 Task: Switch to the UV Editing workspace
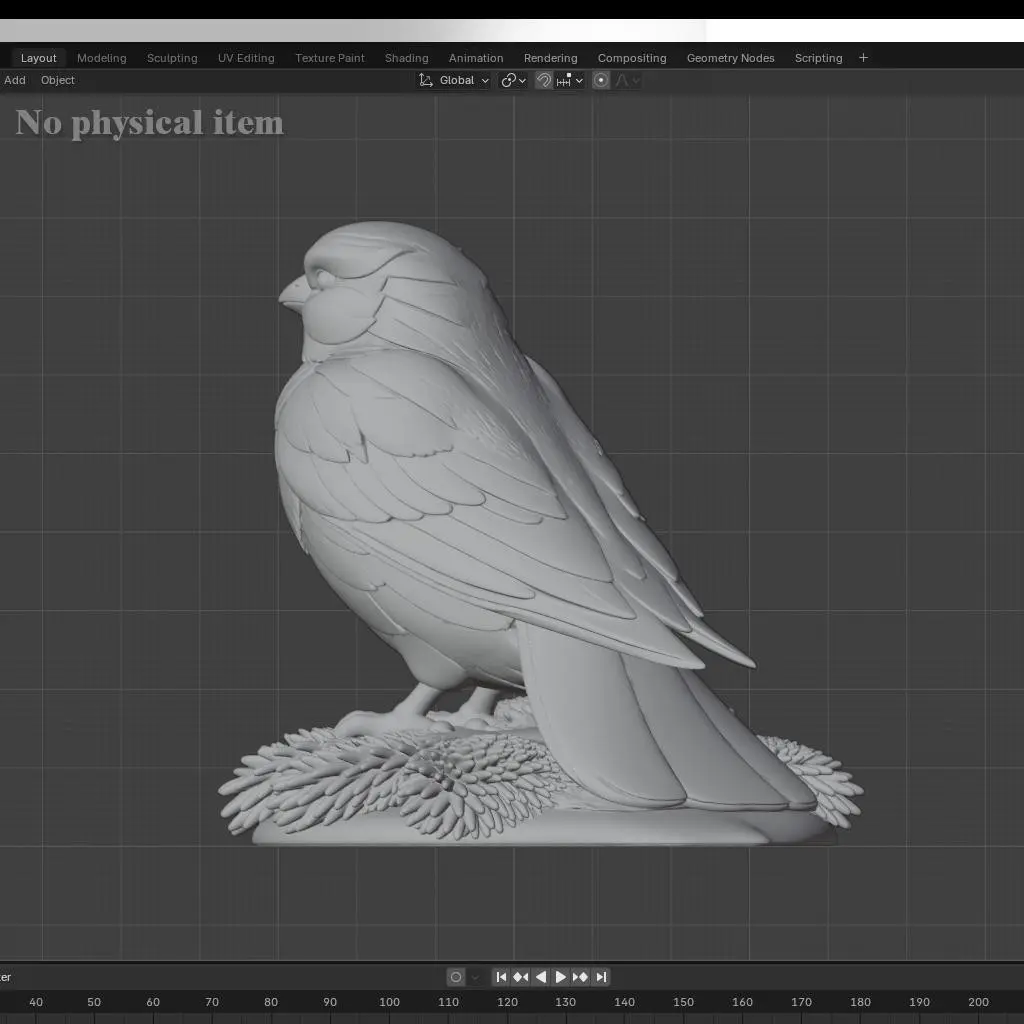click(246, 58)
